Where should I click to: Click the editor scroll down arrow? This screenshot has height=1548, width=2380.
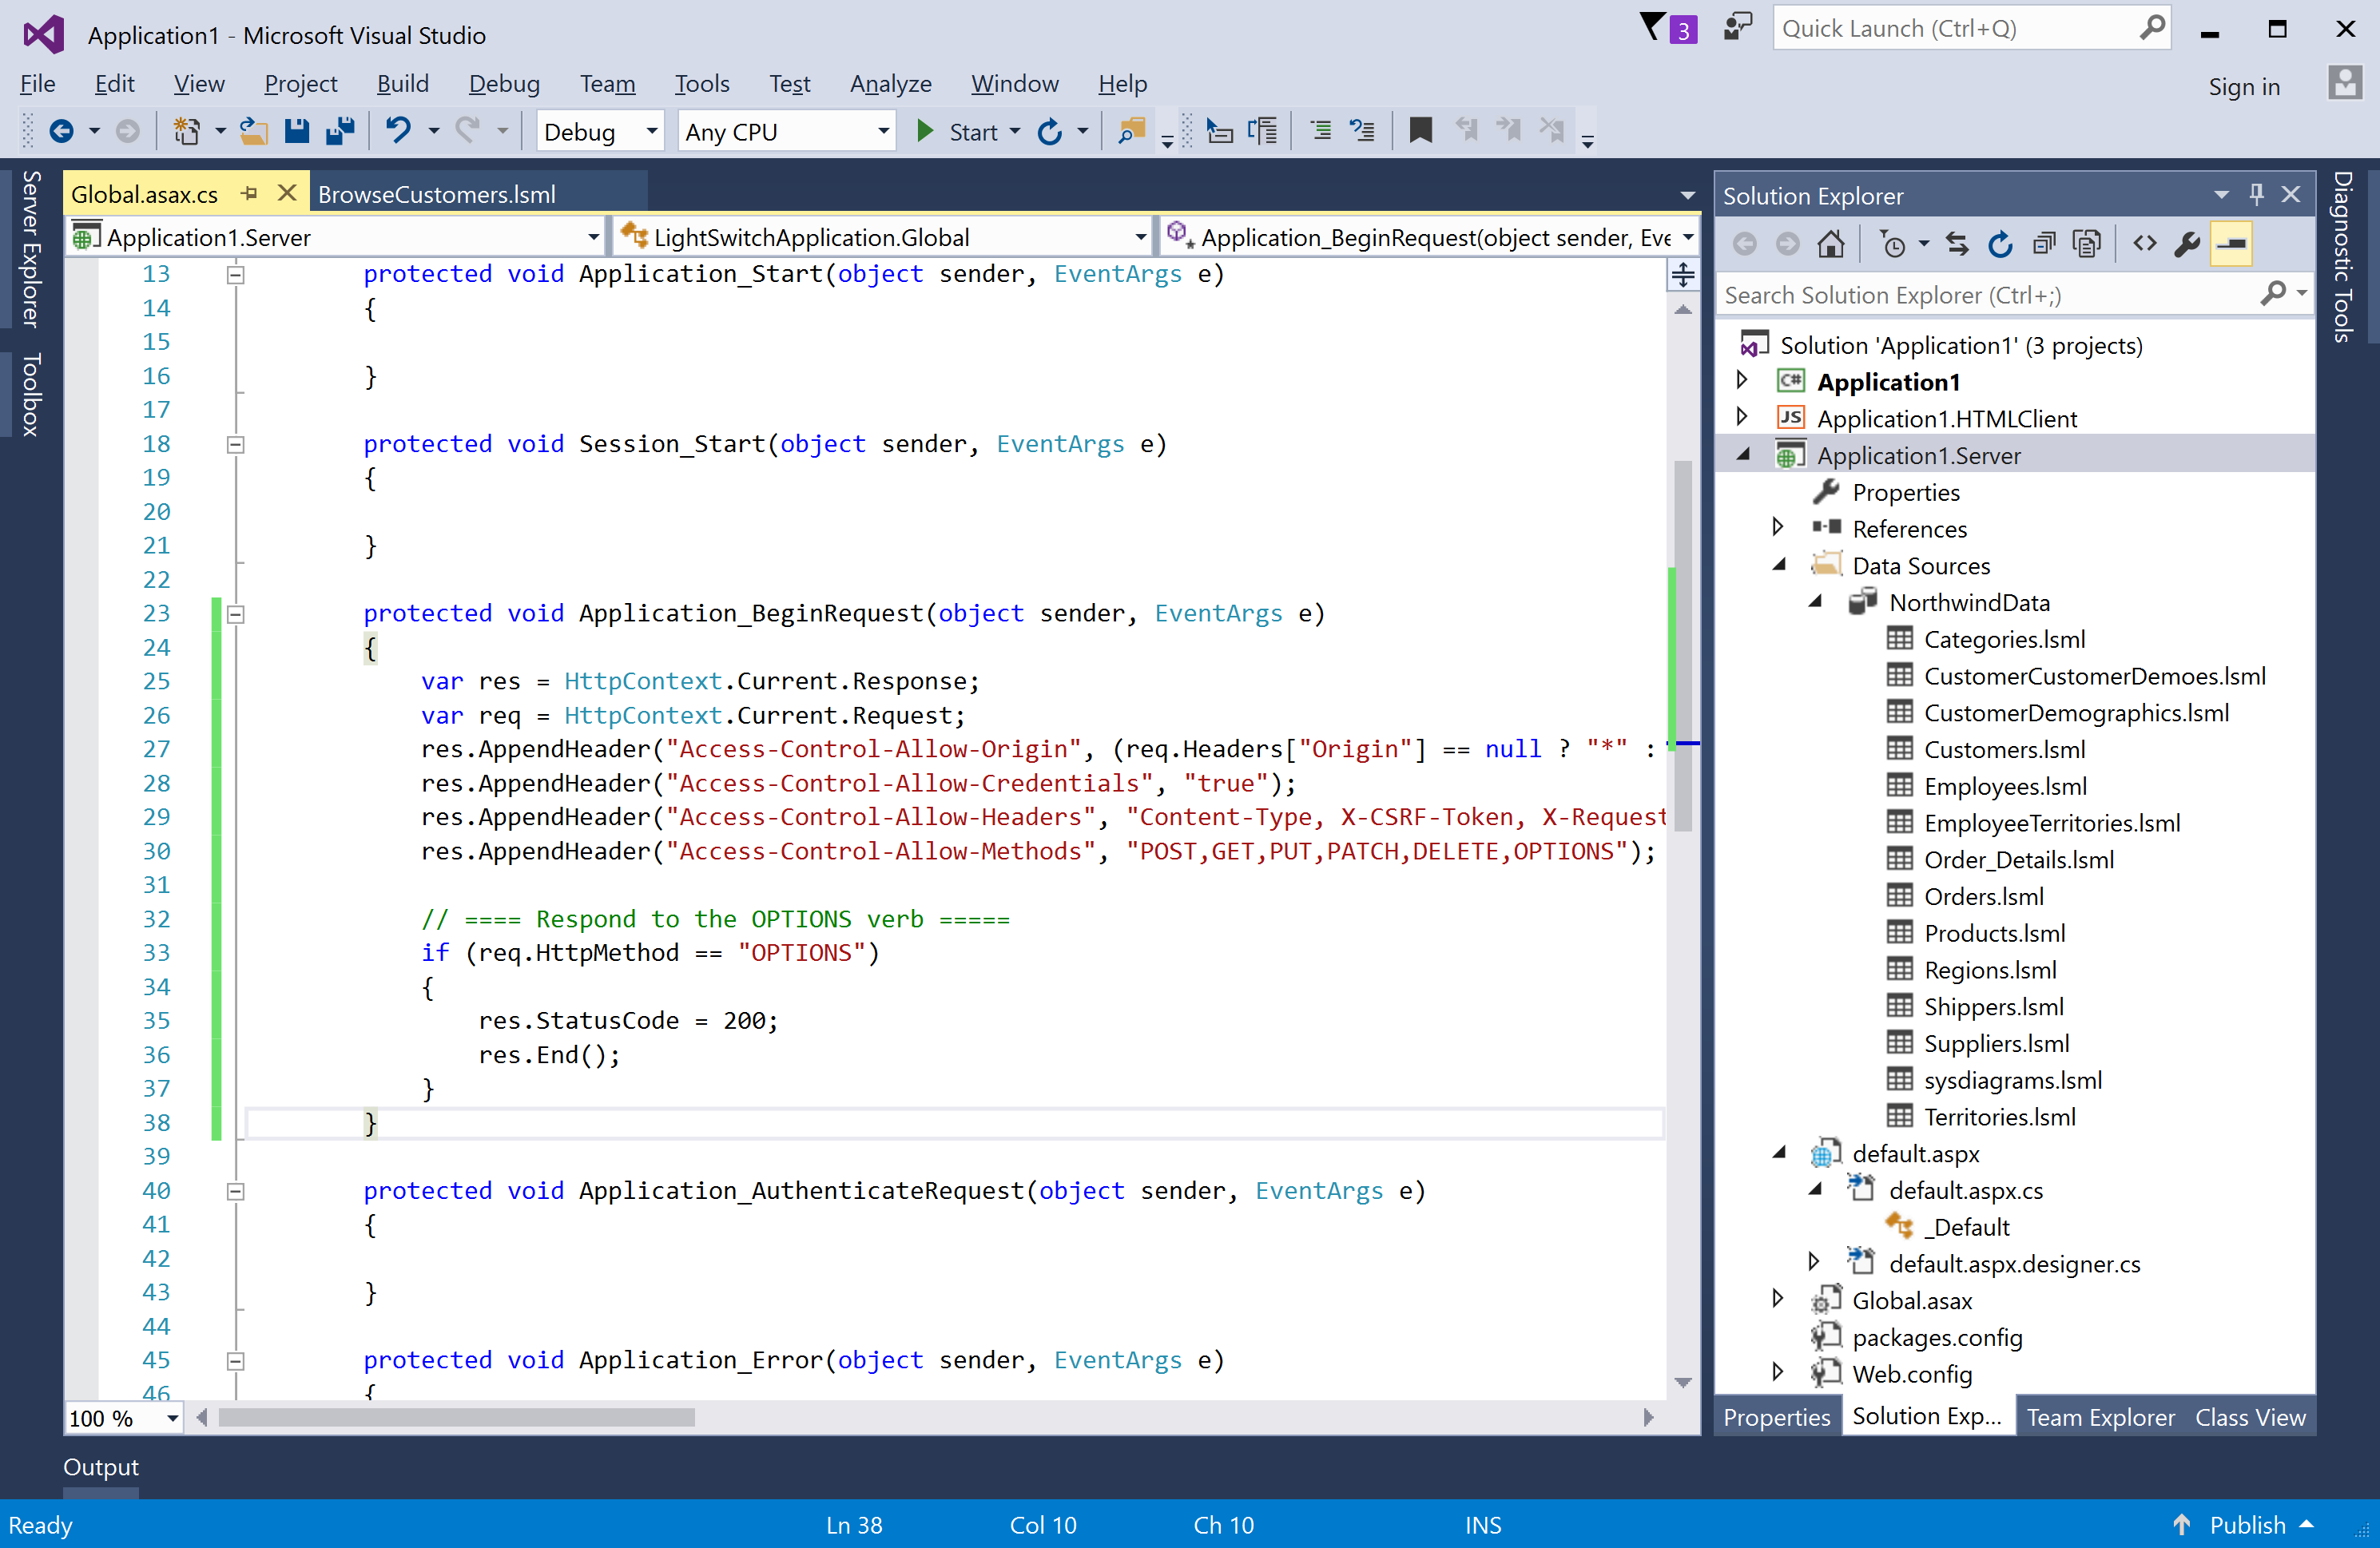1683,1382
